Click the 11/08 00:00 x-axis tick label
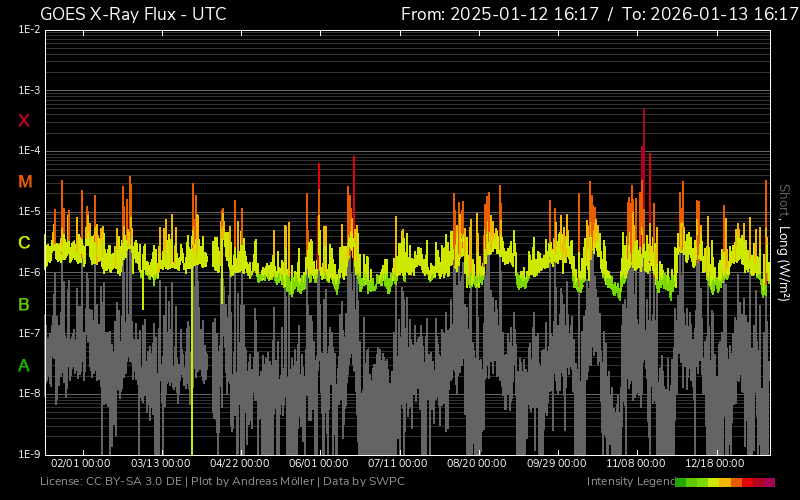The height and width of the screenshot is (500, 800). pos(636,463)
